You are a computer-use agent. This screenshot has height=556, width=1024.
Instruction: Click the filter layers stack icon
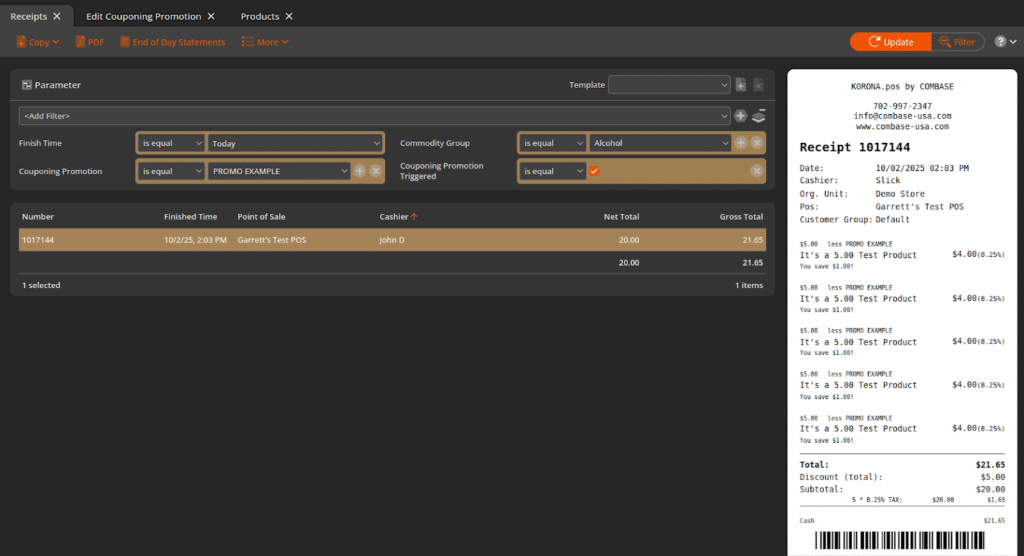[759, 116]
